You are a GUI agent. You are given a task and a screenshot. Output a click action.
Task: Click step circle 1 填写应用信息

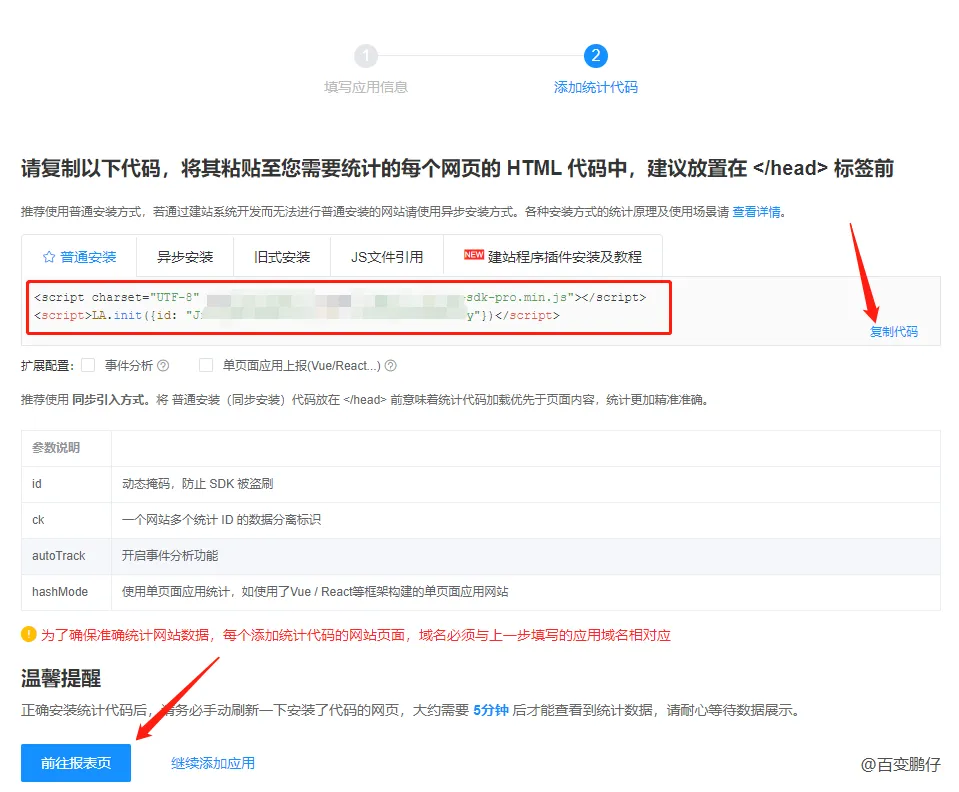366,58
